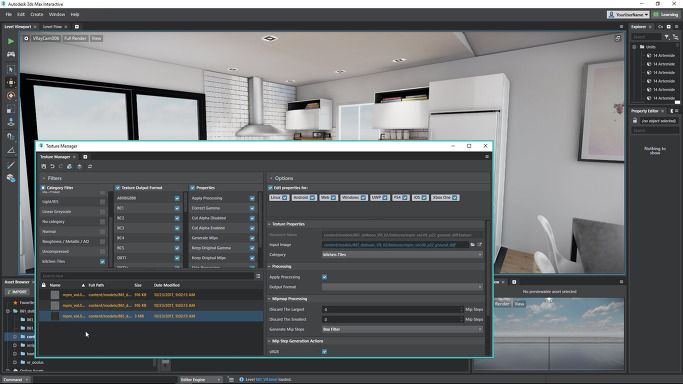683x384 pixels.
Task: Click the list options icon beside texture search
Action: click(x=258, y=276)
